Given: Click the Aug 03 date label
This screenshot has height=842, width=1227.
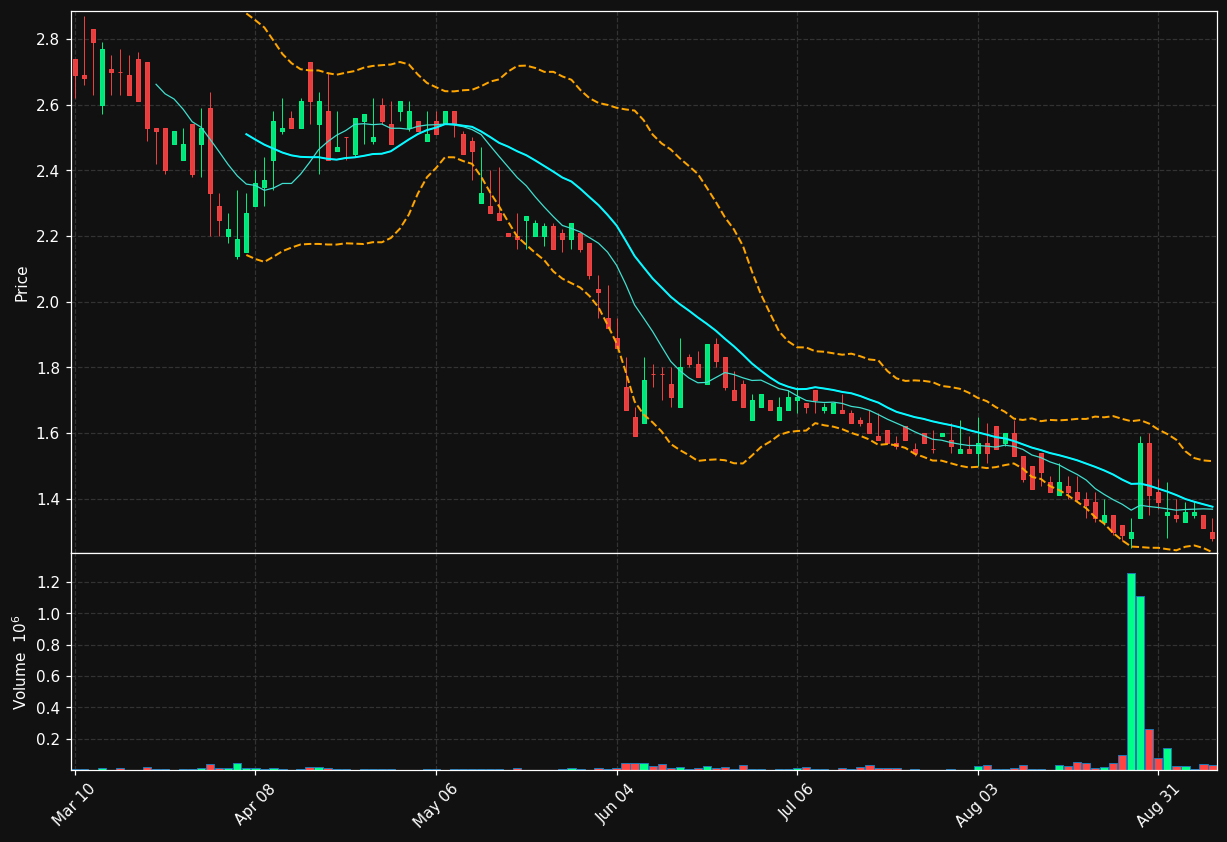Looking at the screenshot, I should [x=977, y=804].
